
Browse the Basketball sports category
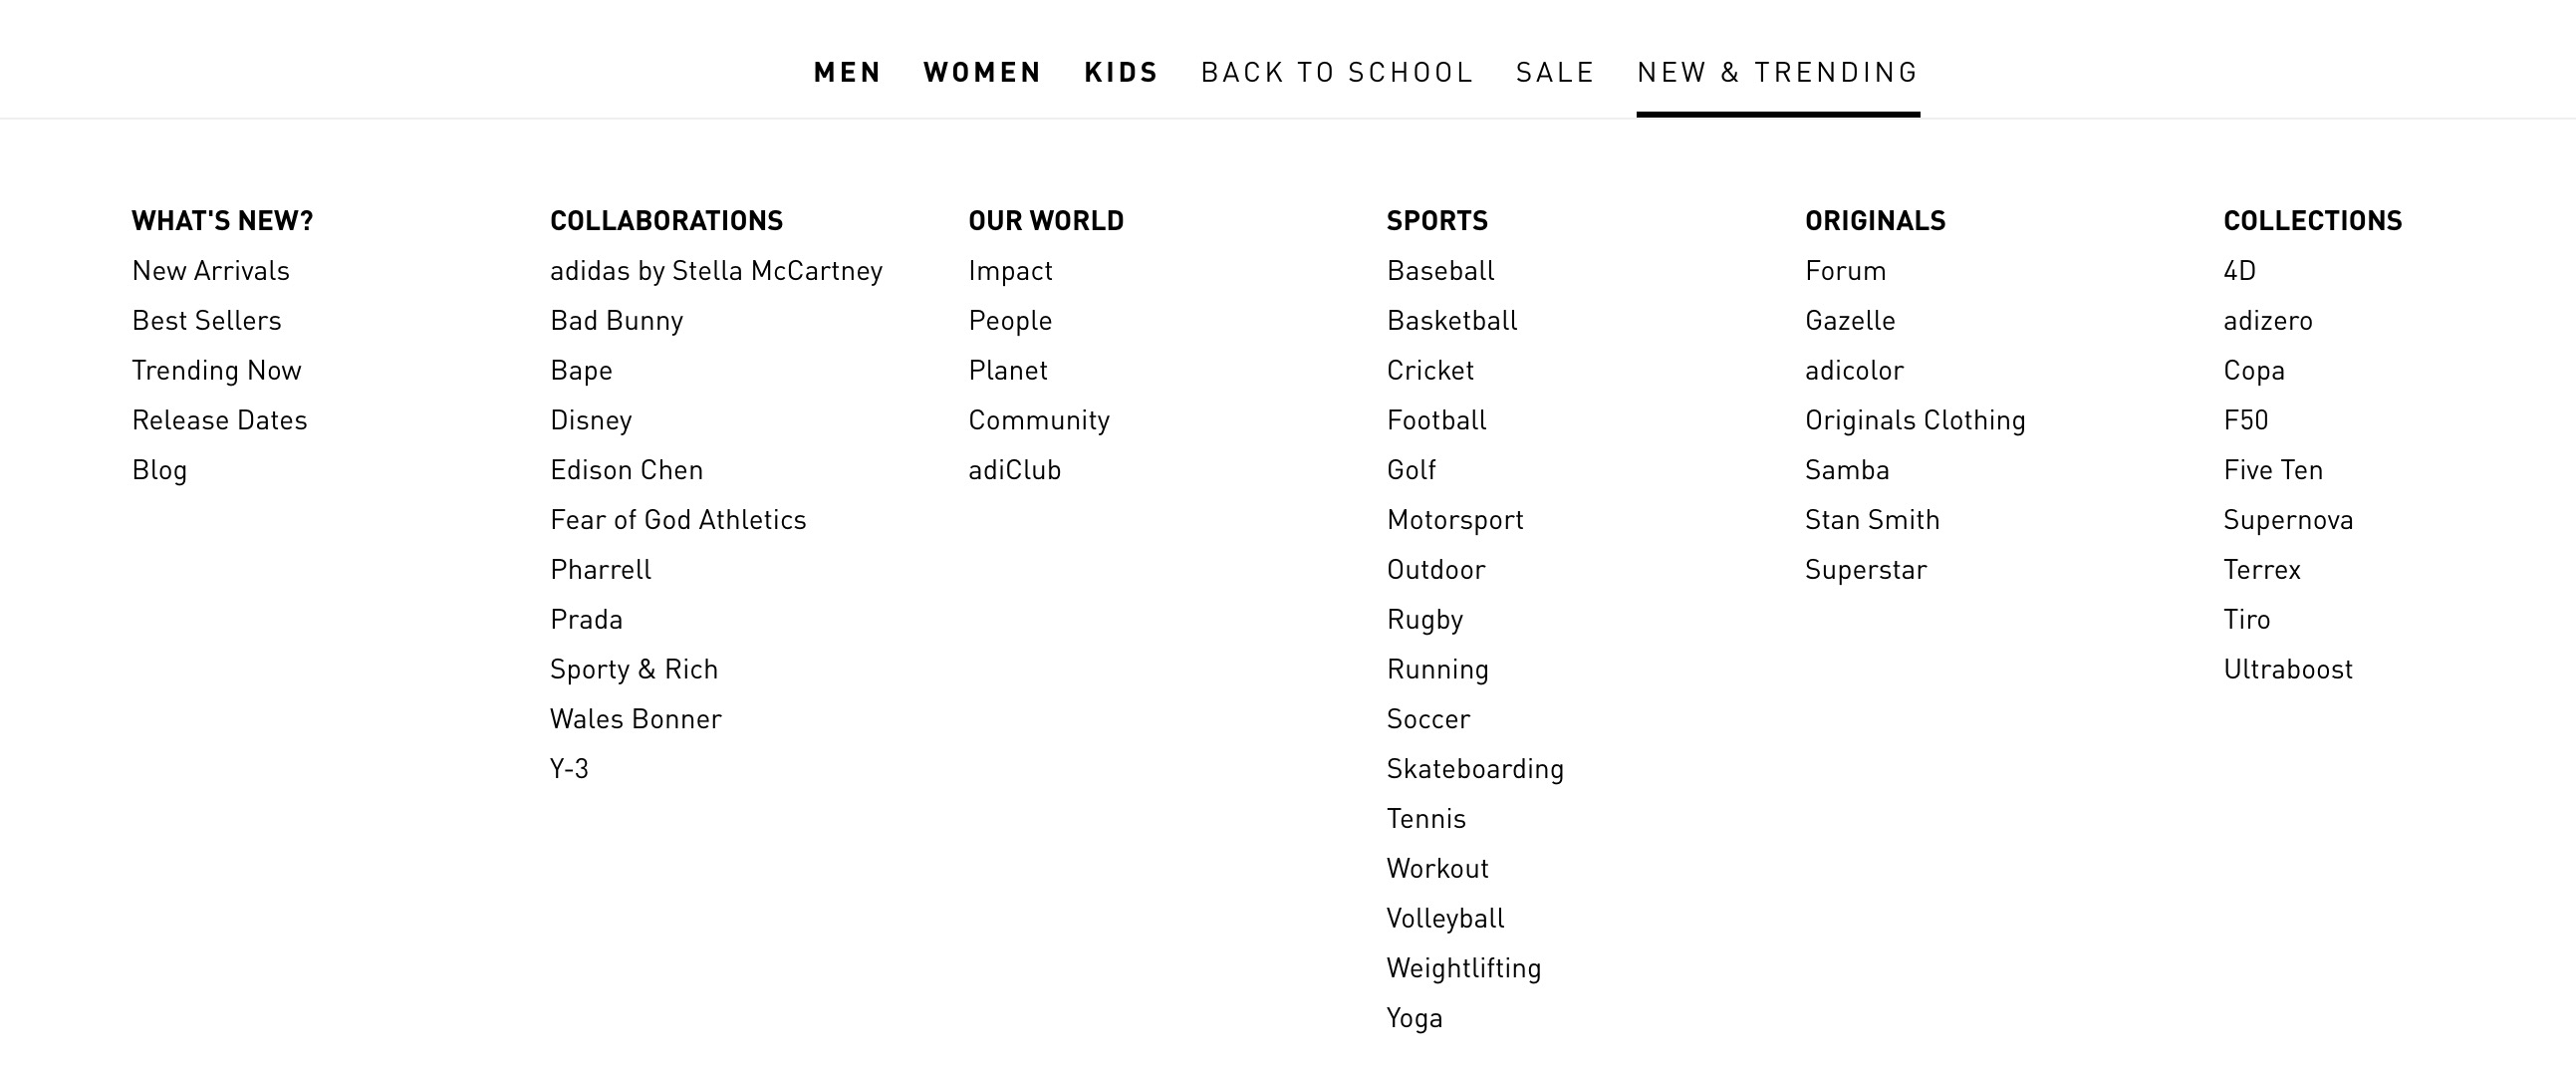[1452, 321]
